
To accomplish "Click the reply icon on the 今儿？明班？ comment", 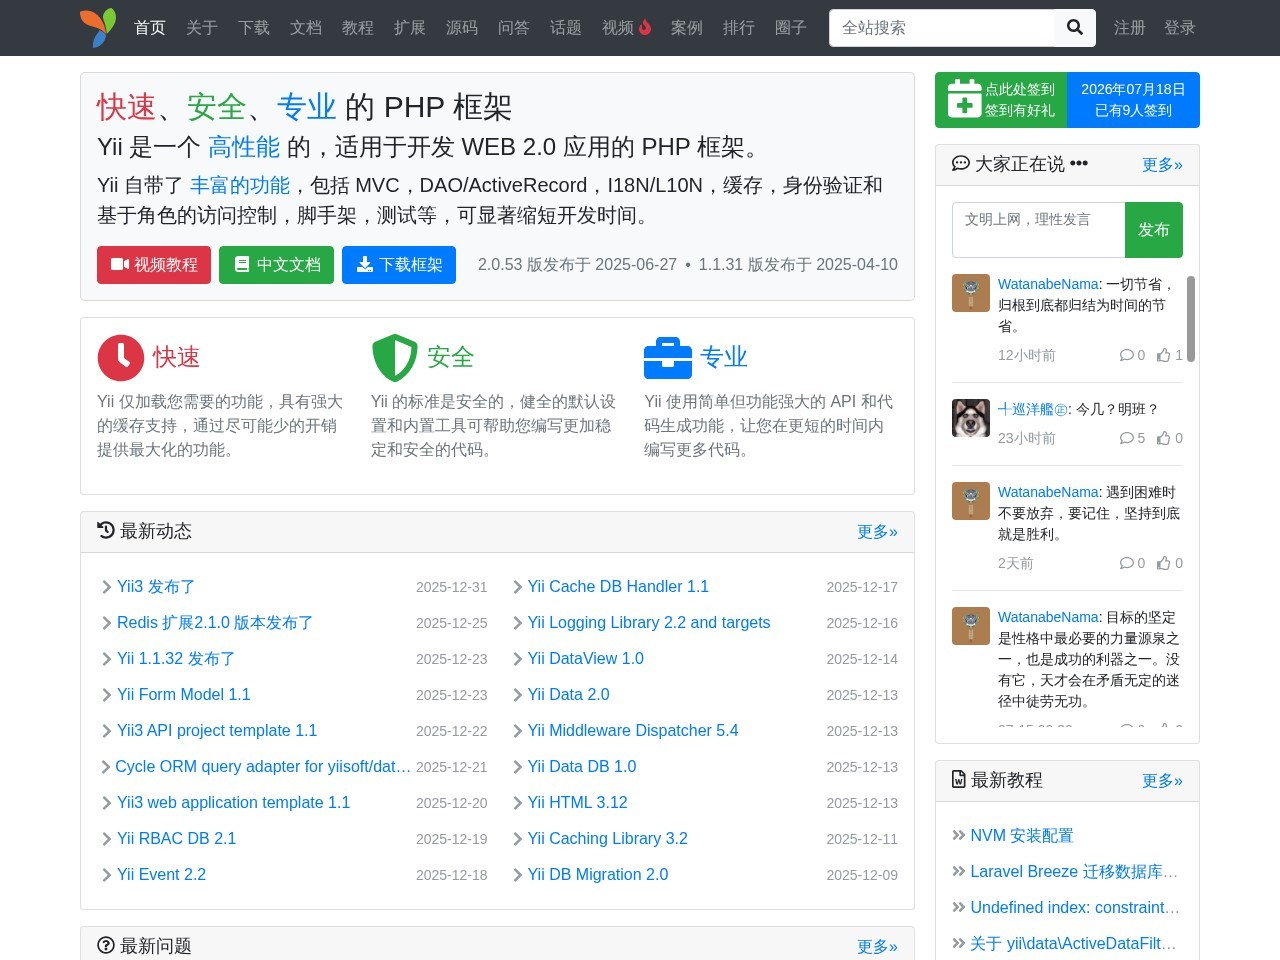I will (x=1127, y=438).
